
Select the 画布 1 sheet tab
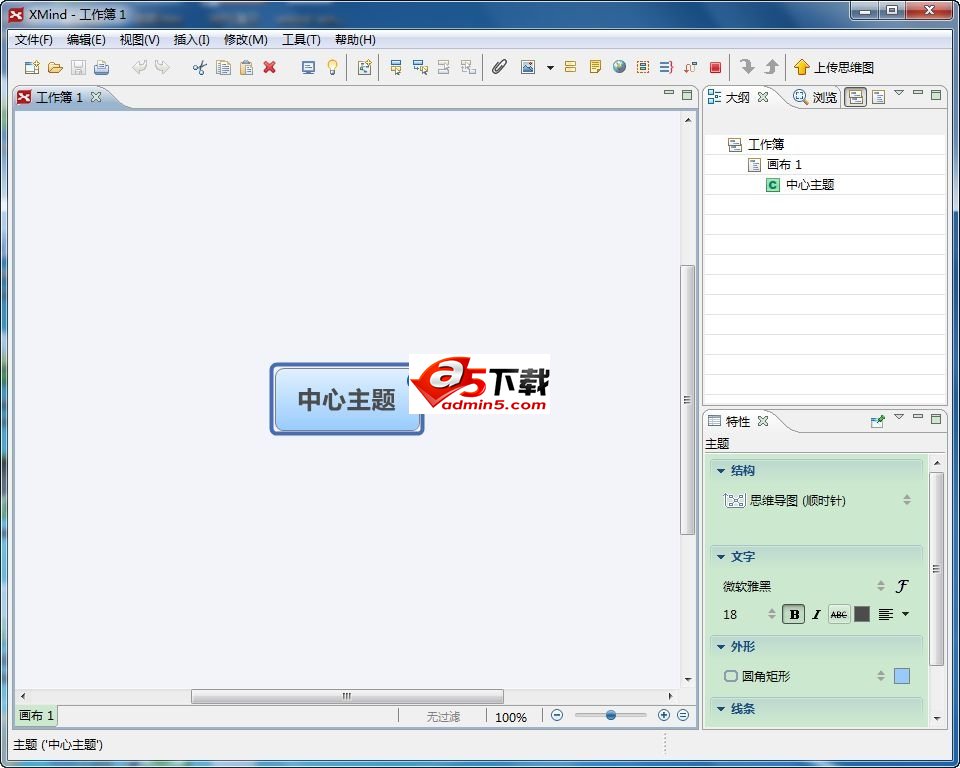pos(36,715)
